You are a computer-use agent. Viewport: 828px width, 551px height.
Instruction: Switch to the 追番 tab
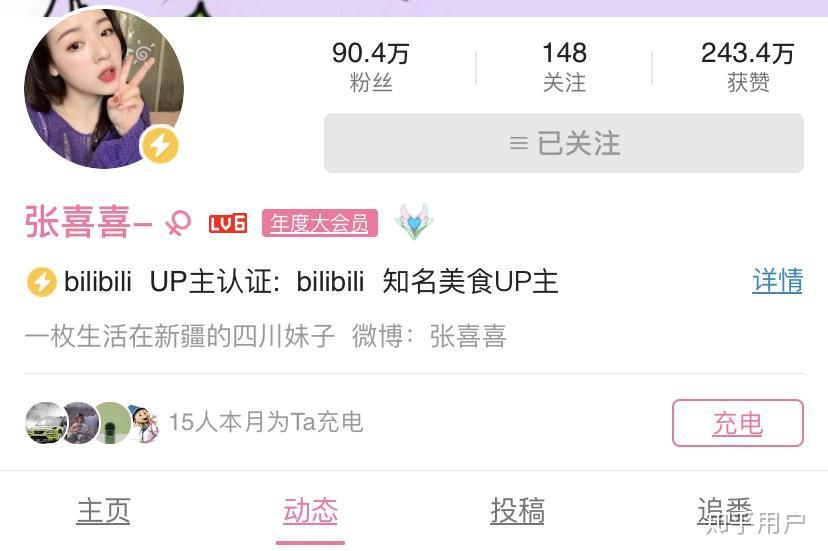click(724, 511)
